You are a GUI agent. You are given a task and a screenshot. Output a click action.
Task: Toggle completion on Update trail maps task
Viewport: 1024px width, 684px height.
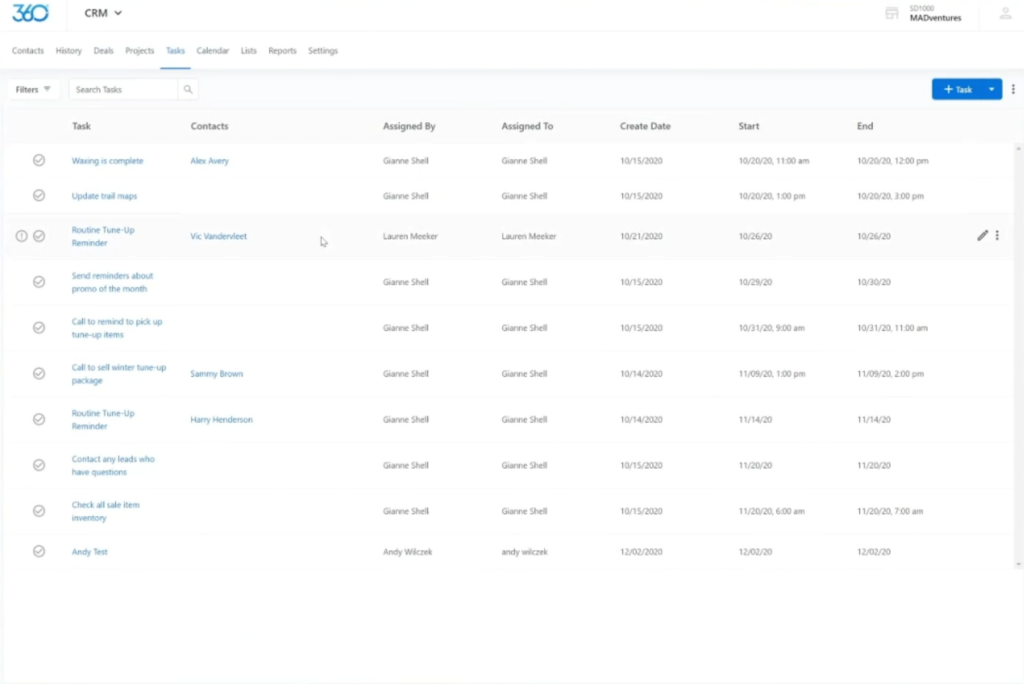click(x=39, y=196)
